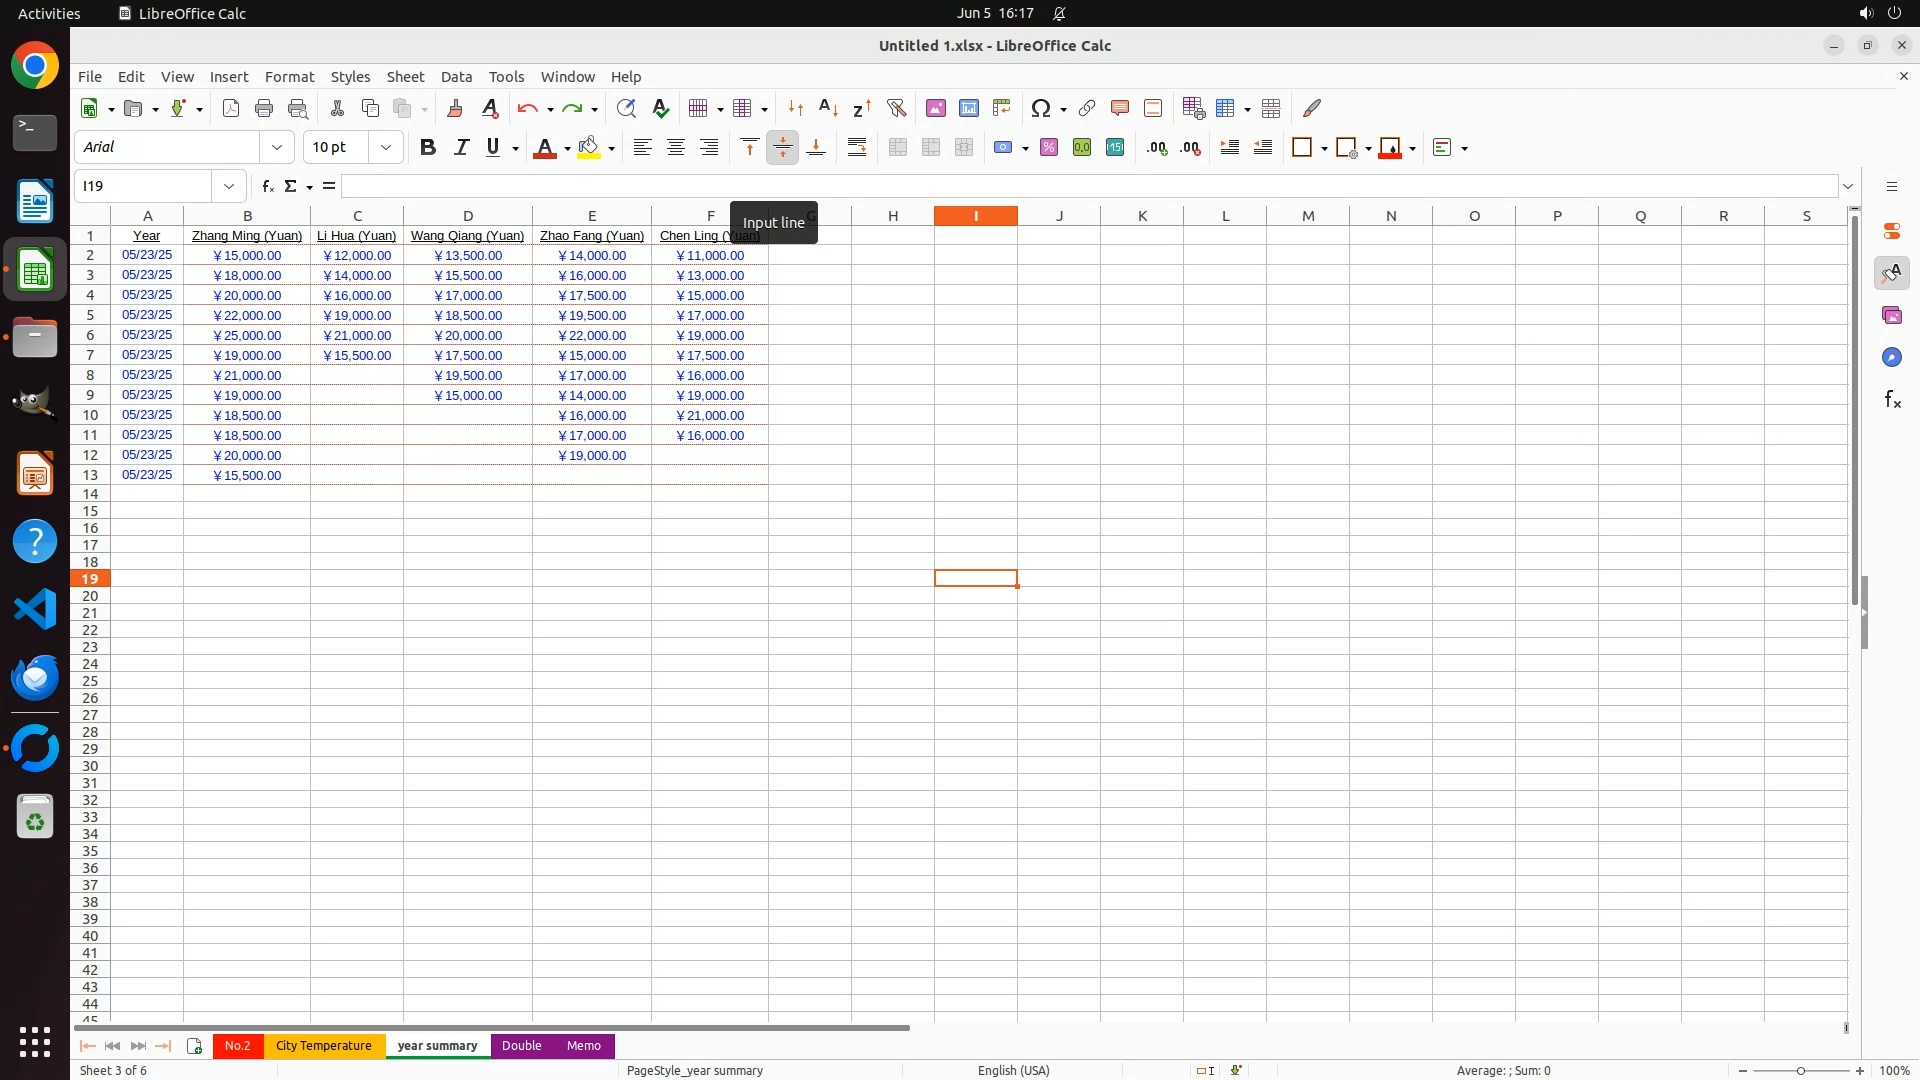Image resolution: width=1920 pixels, height=1080 pixels.
Task: Toggle Wrap Text button
Action: pos(857,148)
